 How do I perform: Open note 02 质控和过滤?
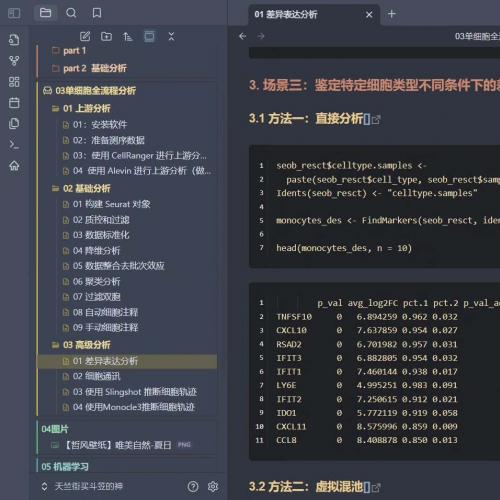click(101, 220)
